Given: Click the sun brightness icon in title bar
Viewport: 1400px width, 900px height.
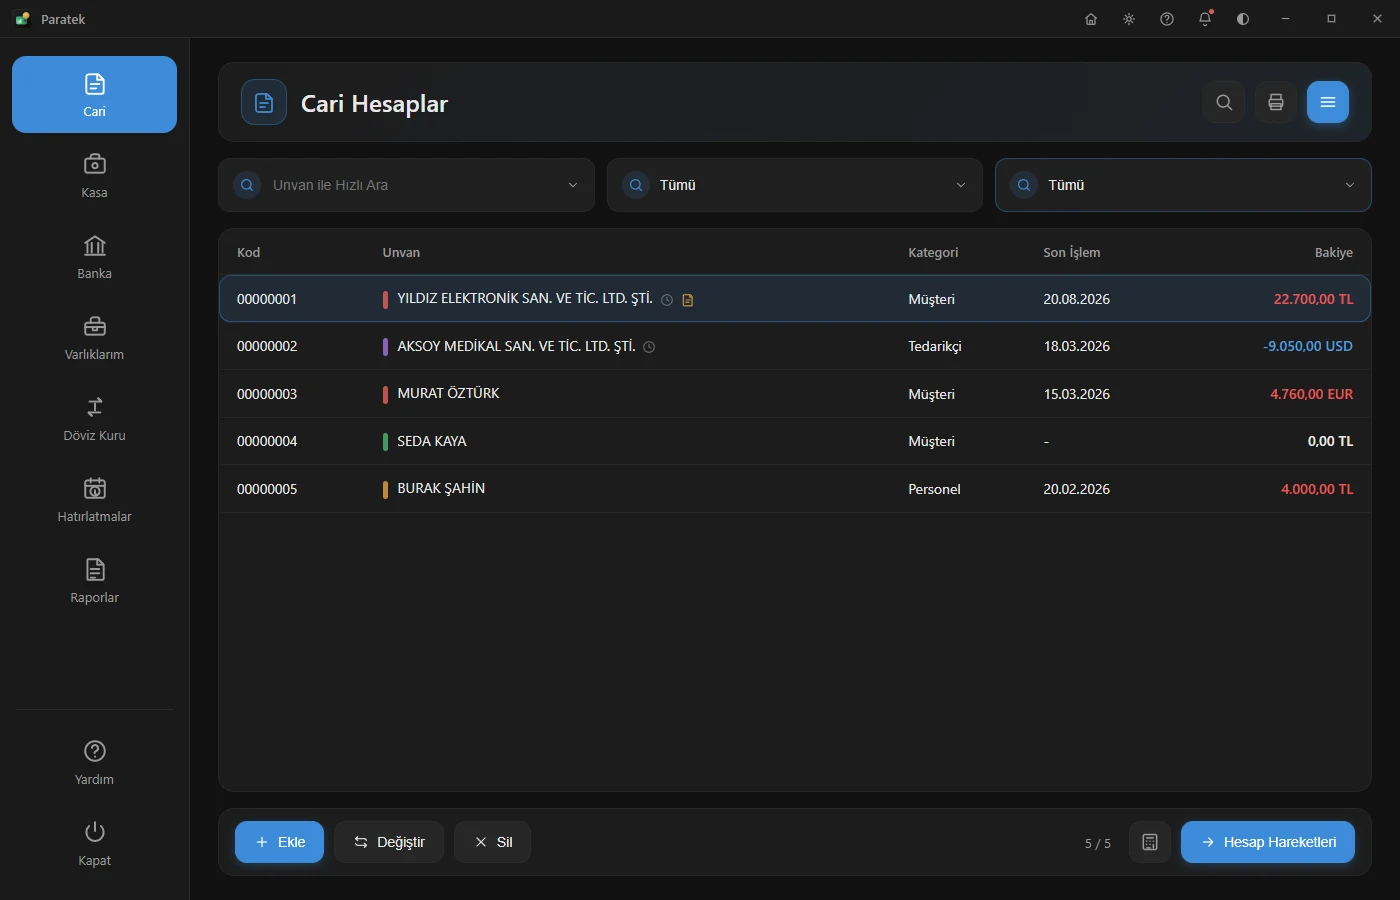Looking at the screenshot, I should pos(1129,19).
